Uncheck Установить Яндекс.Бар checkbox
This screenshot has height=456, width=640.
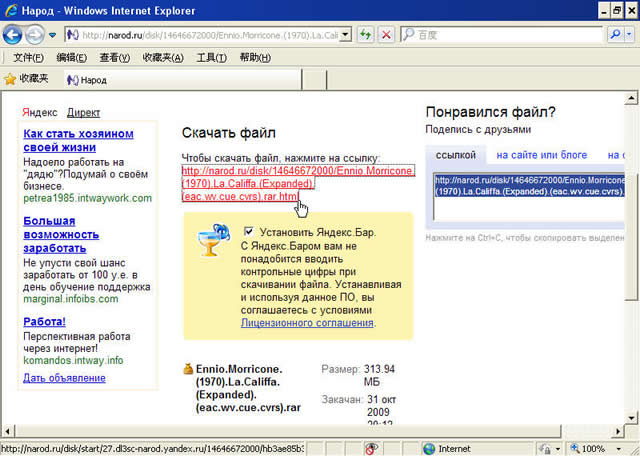pyautogui.click(x=248, y=231)
